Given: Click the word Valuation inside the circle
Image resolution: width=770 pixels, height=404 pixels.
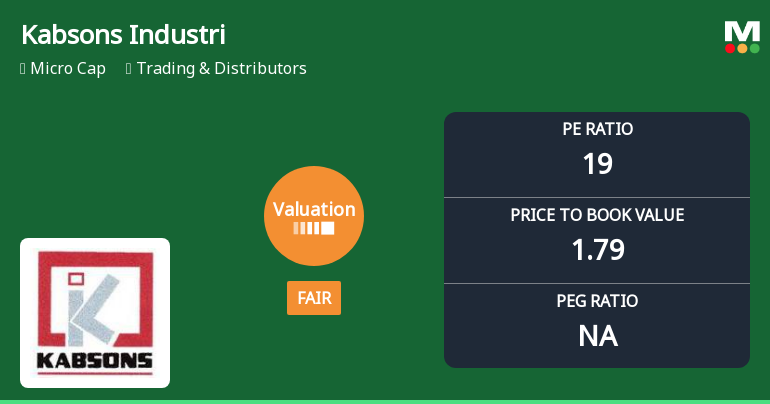Looking at the screenshot, I should 314,210.
